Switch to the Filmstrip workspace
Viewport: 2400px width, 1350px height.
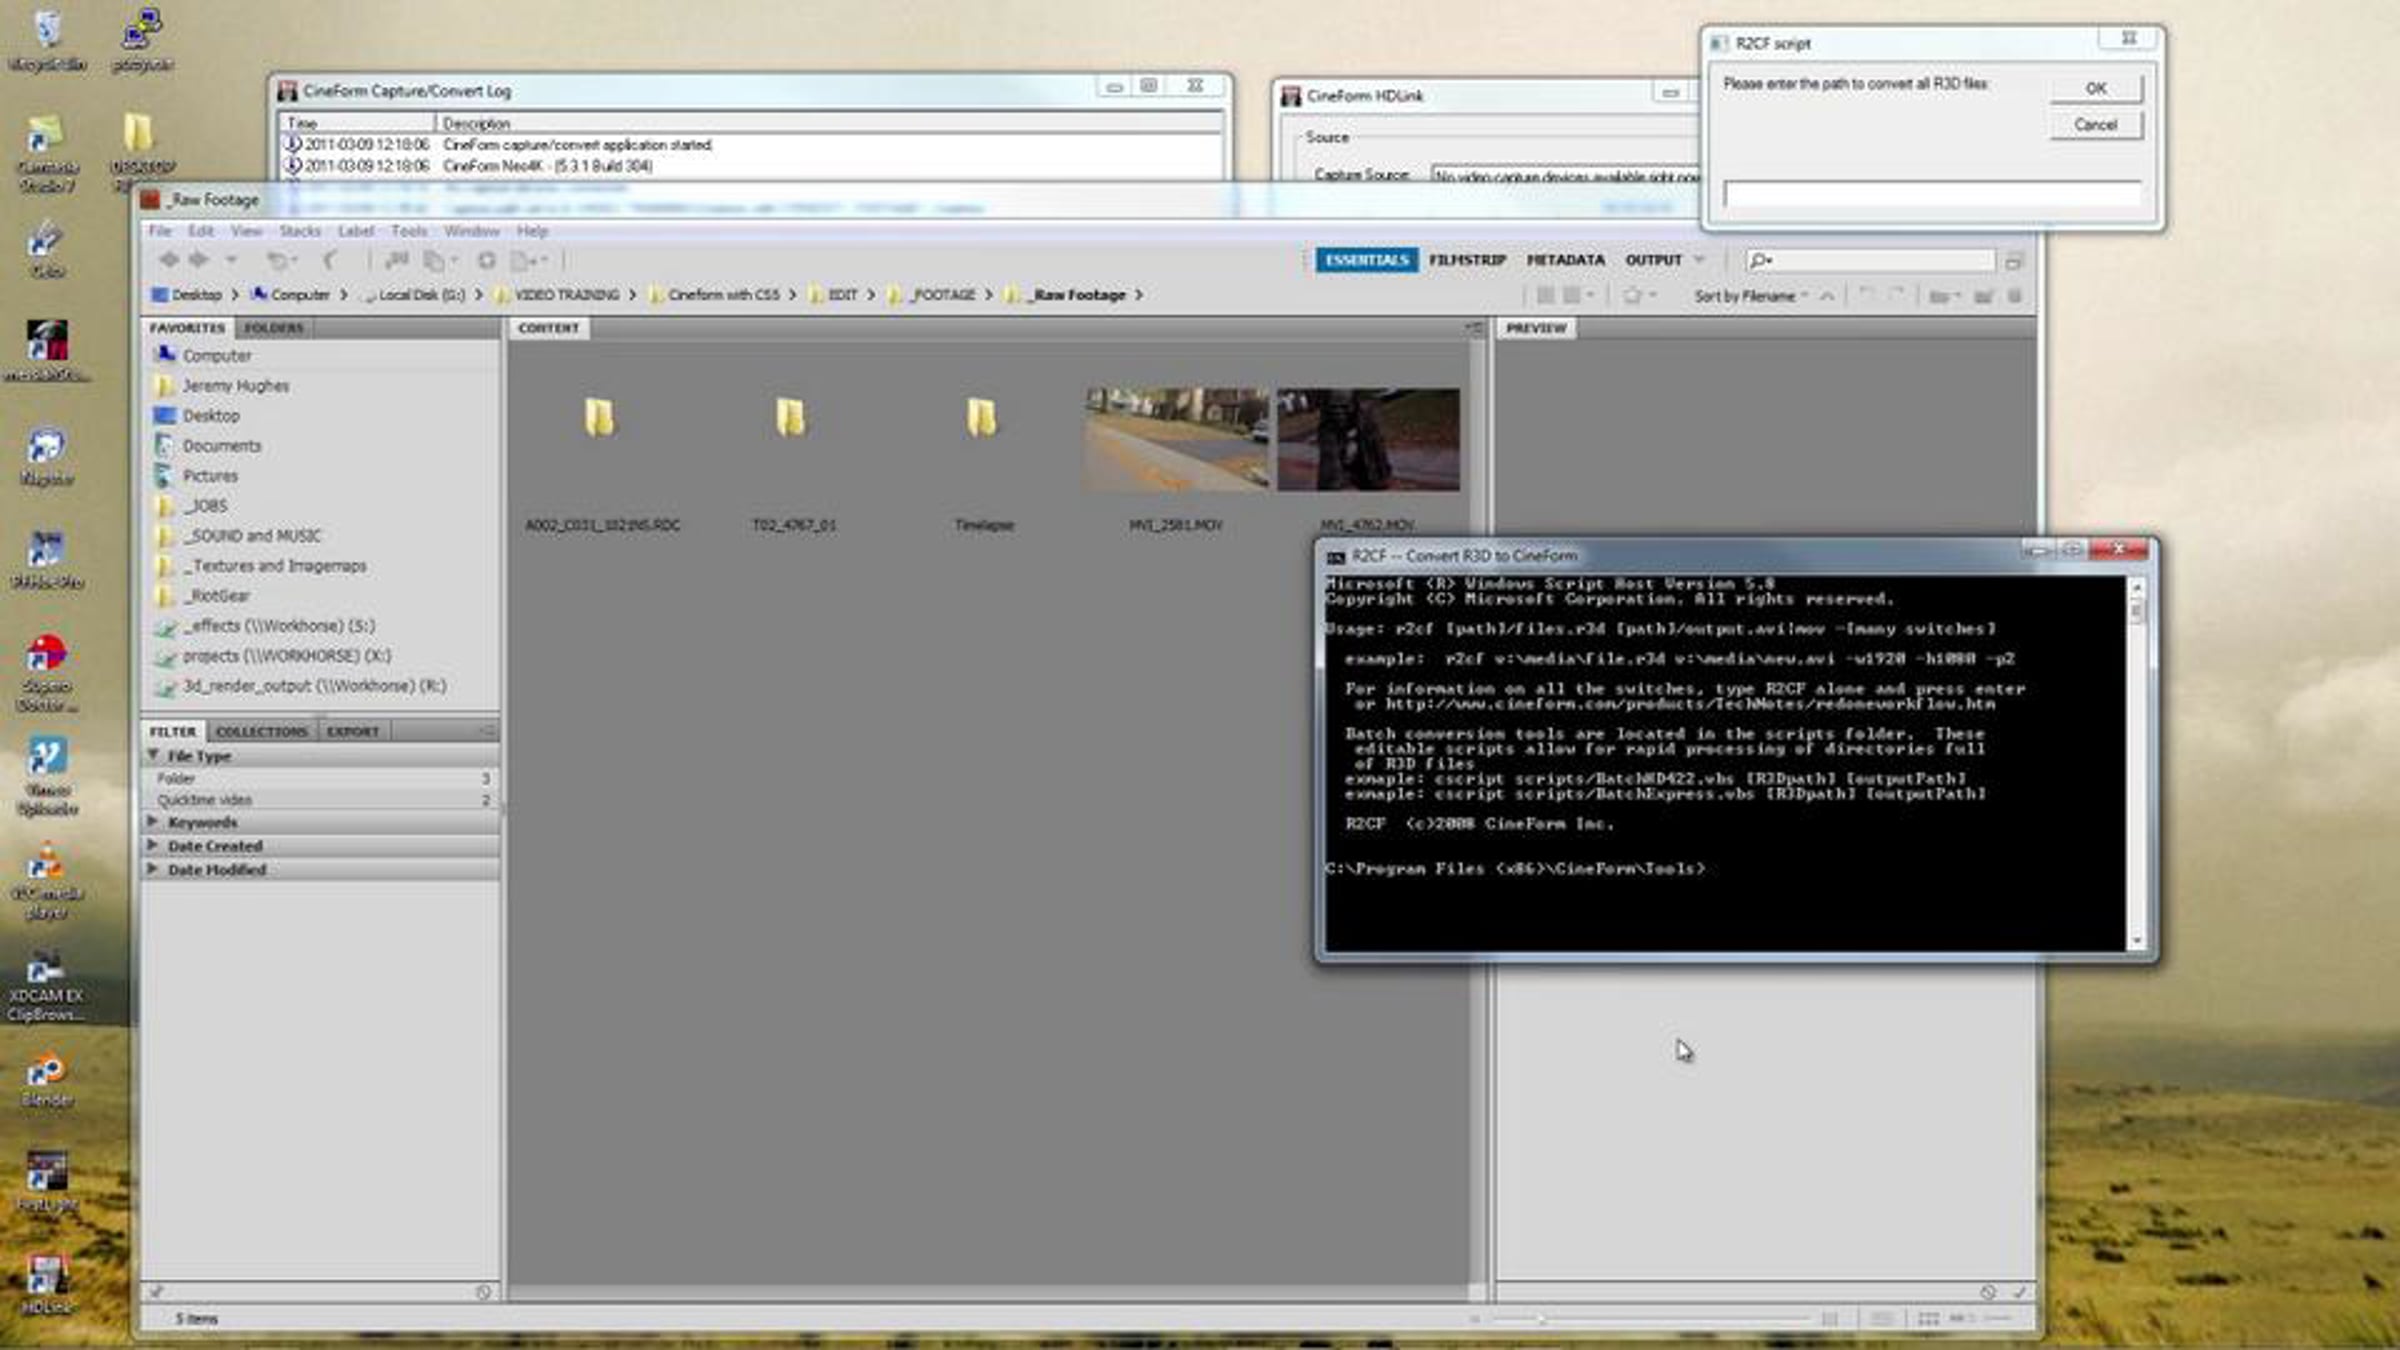click(1466, 260)
